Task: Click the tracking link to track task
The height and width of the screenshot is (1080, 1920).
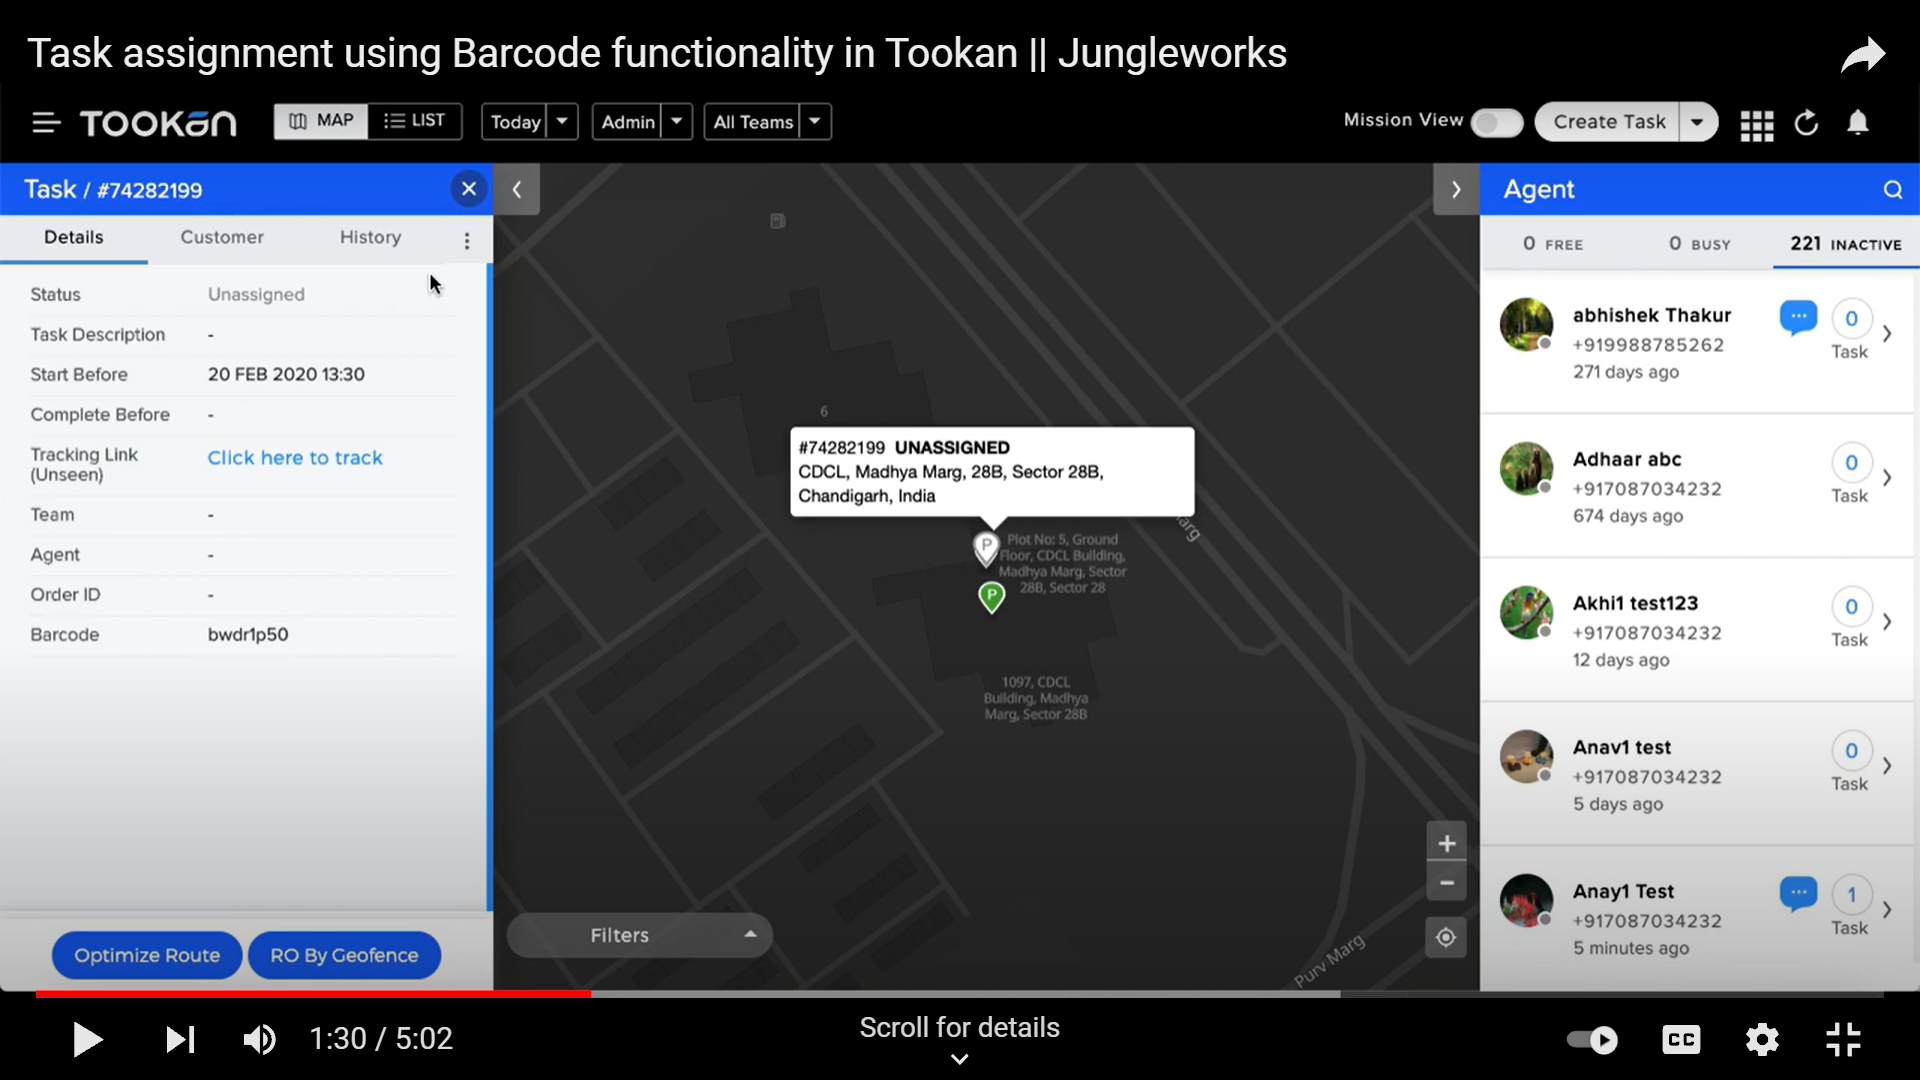Action: point(295,457)
